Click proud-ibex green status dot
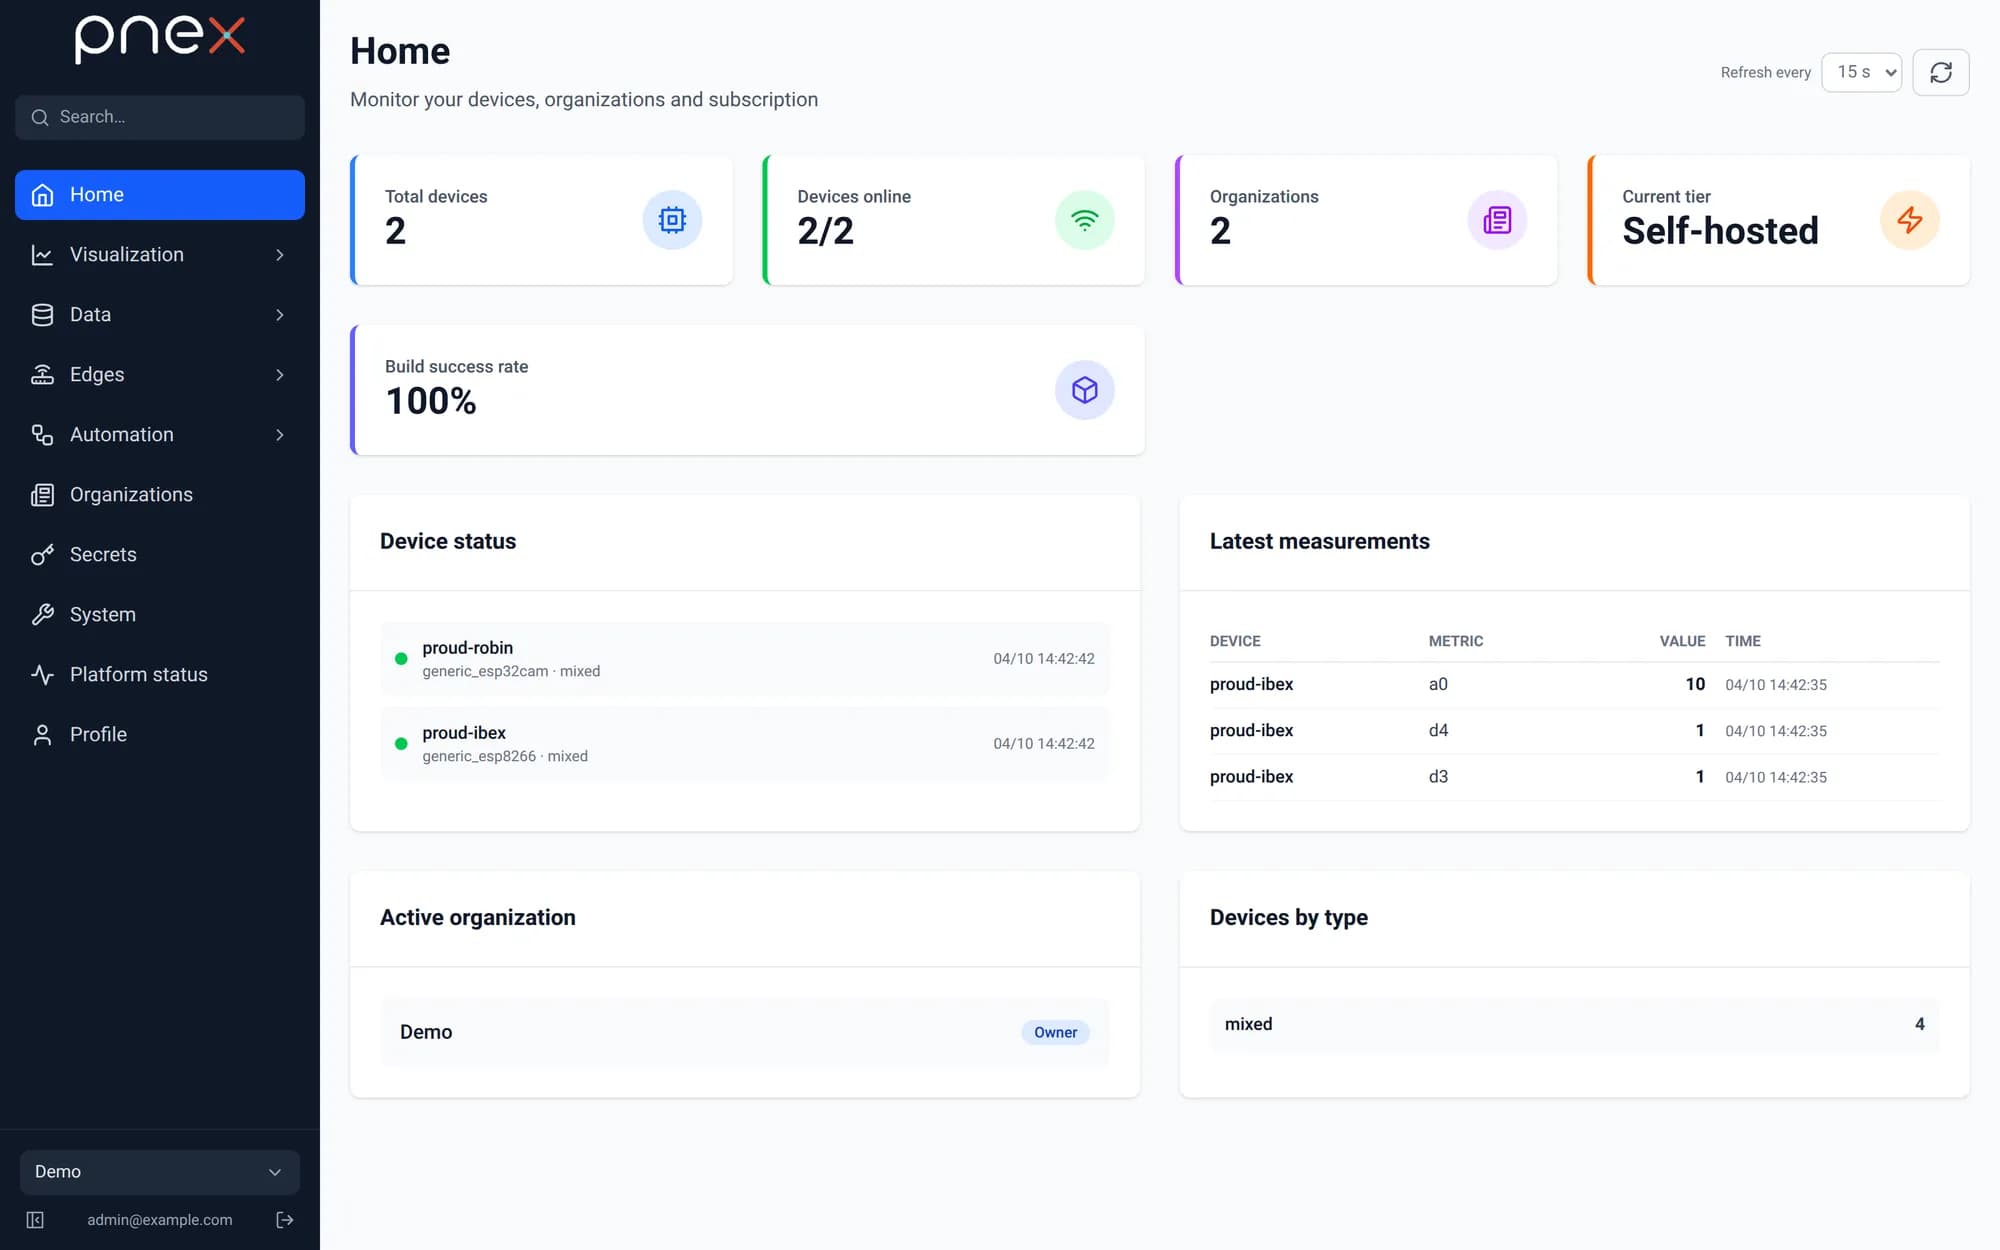This screenshot has width=2000, height=1250. [x=401, y=744]
